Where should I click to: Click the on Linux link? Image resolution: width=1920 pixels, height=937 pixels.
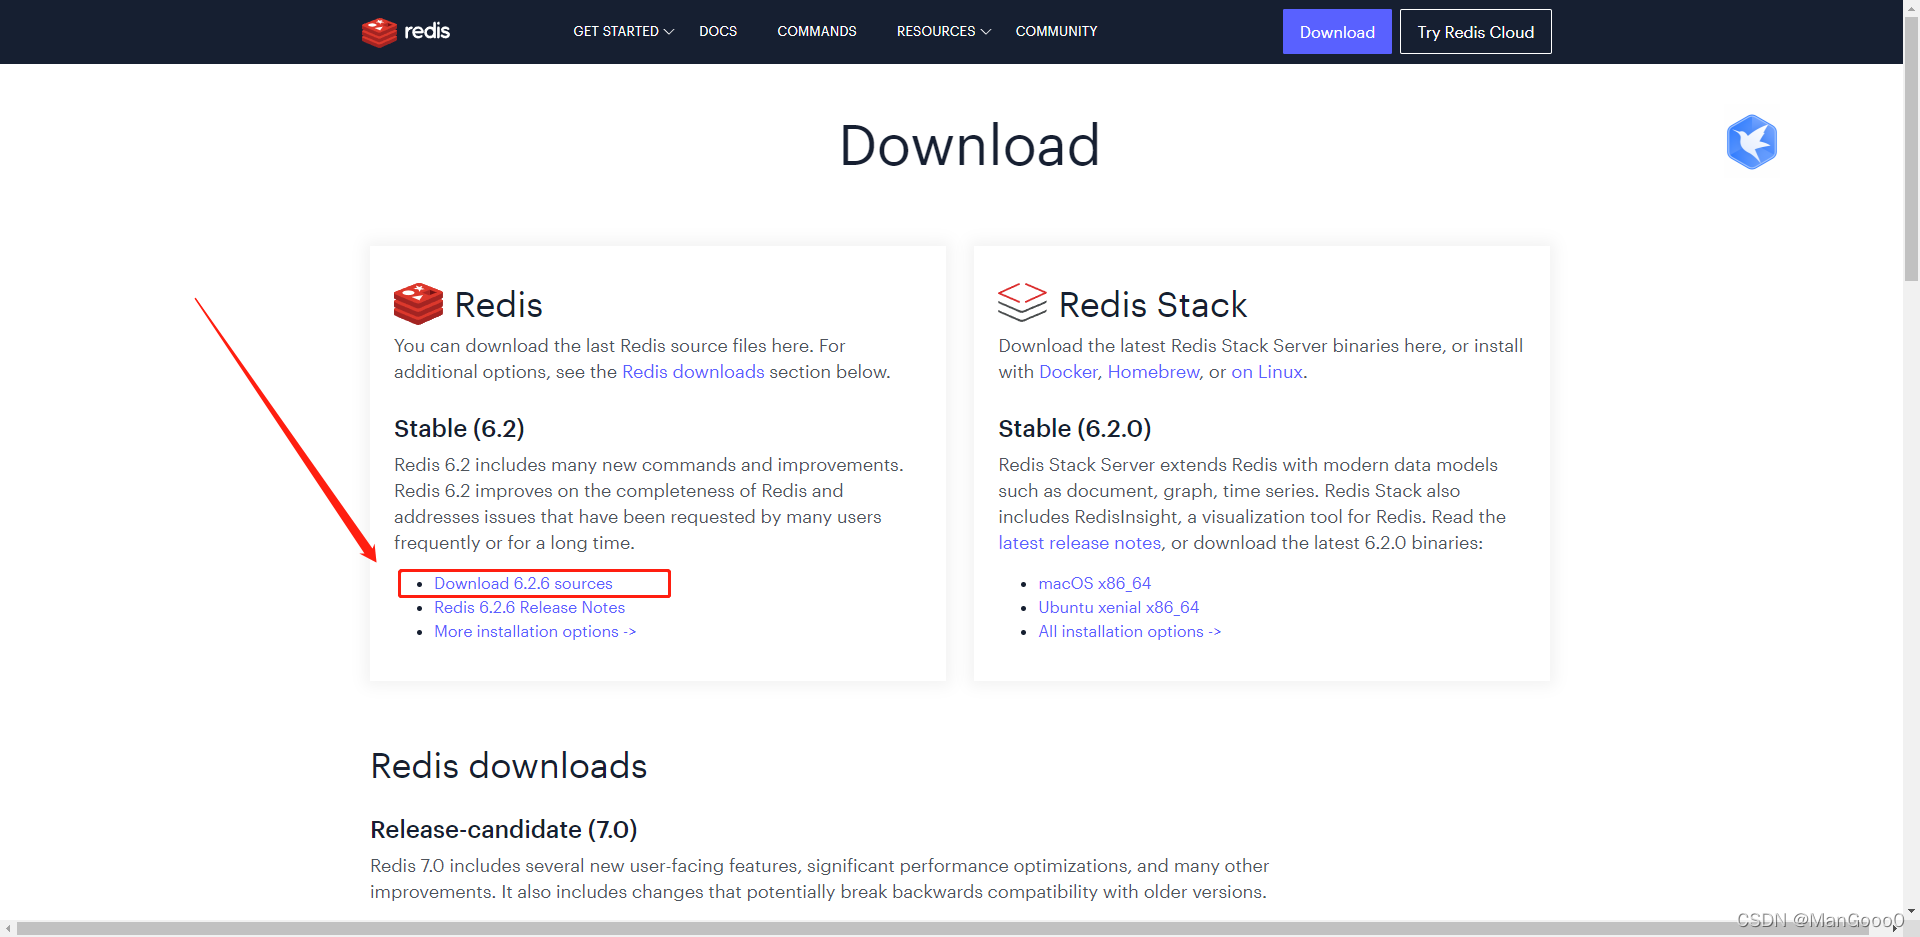[x=1267, y=372]
